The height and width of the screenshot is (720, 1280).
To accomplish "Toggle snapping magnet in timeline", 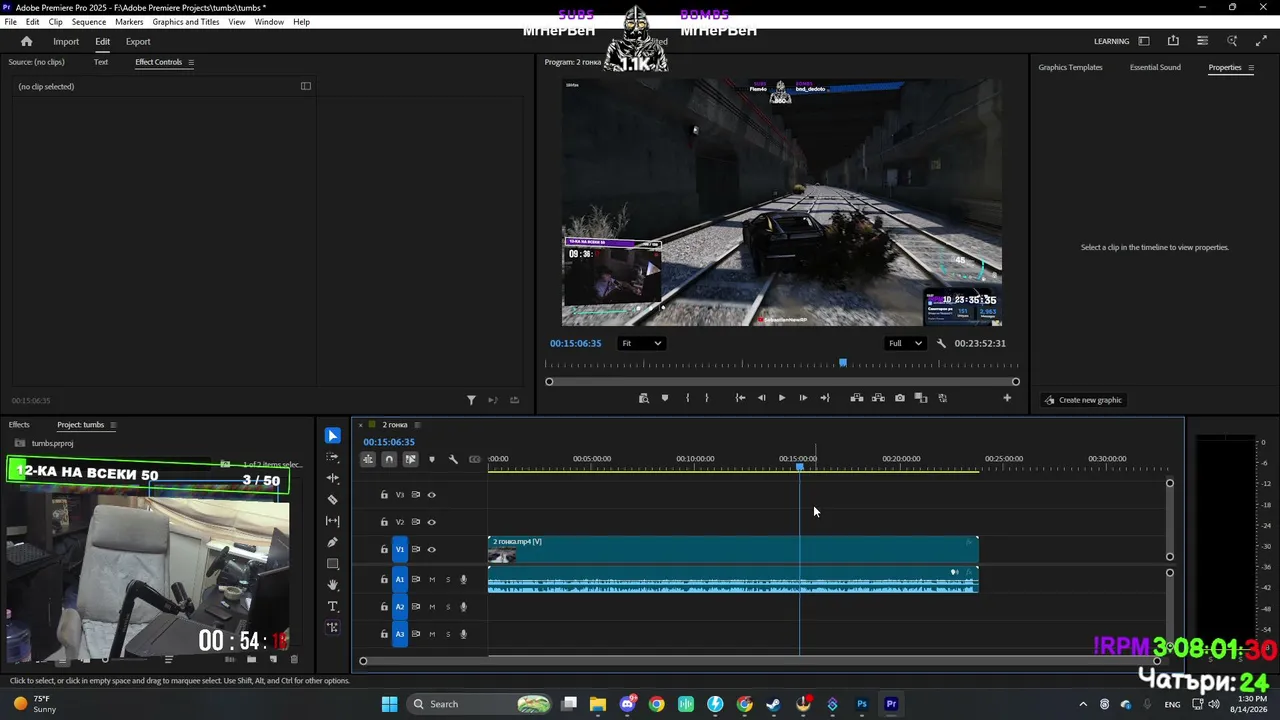I will (x=389, y=459).
